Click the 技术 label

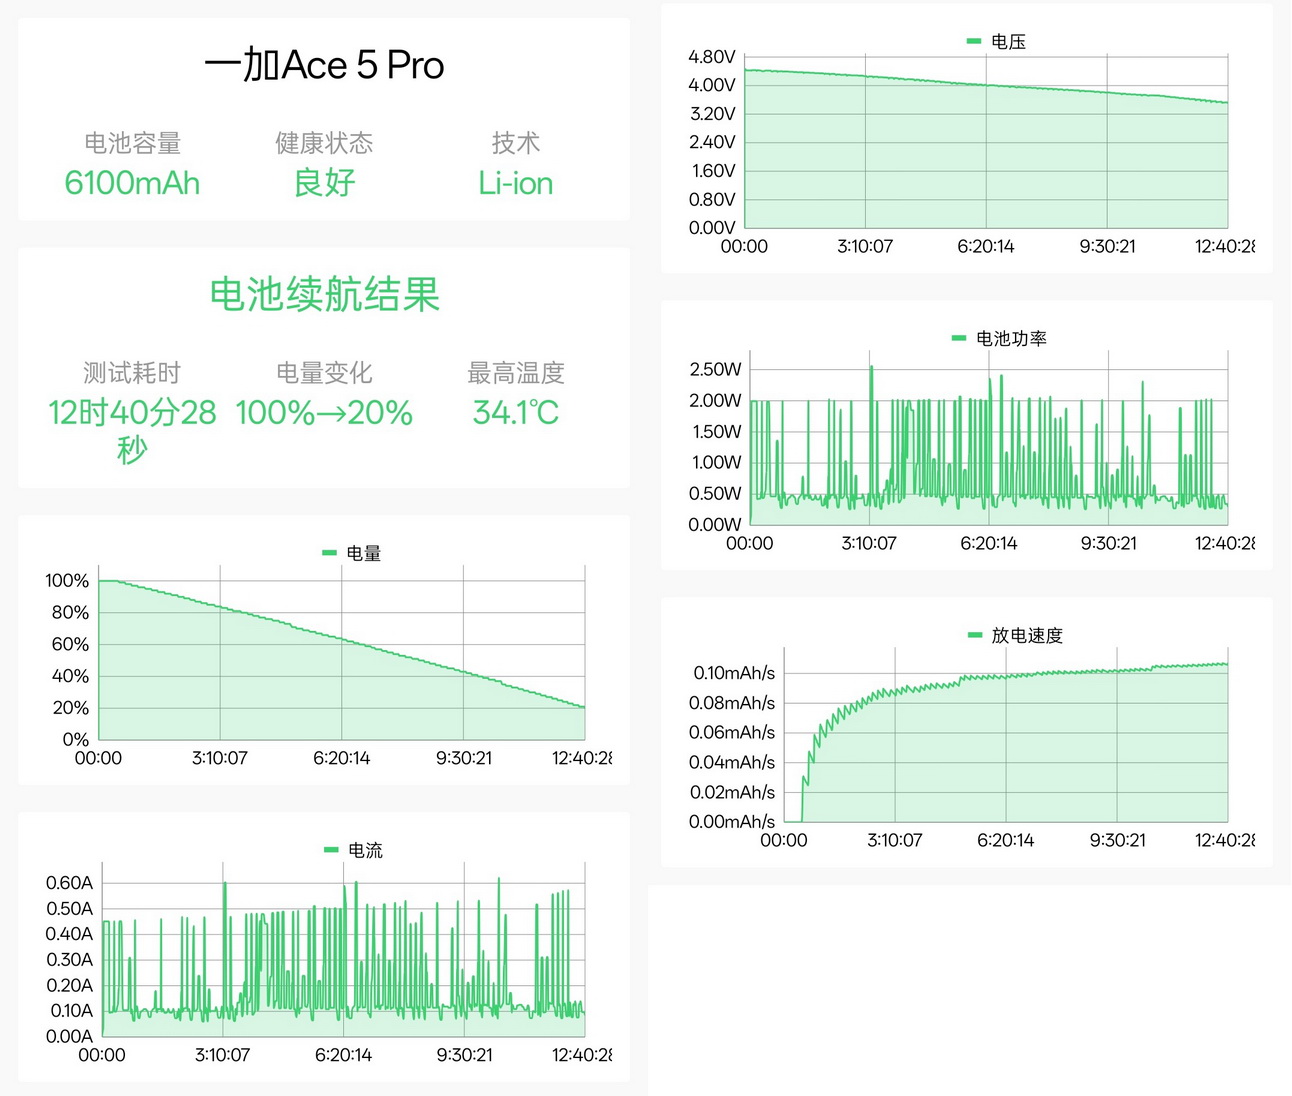point(516,143)
